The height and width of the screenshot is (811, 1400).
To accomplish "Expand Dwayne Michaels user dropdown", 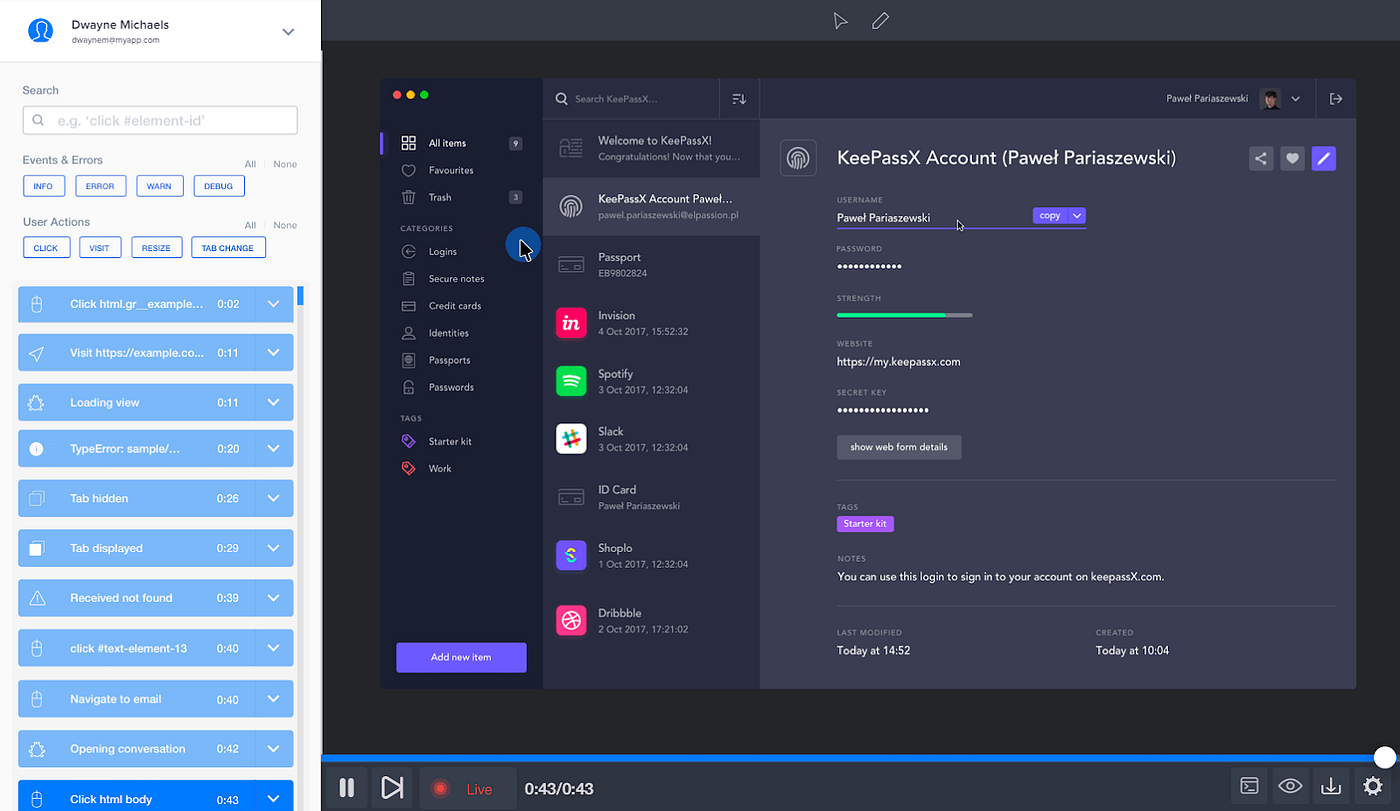I will coord(288,32).
